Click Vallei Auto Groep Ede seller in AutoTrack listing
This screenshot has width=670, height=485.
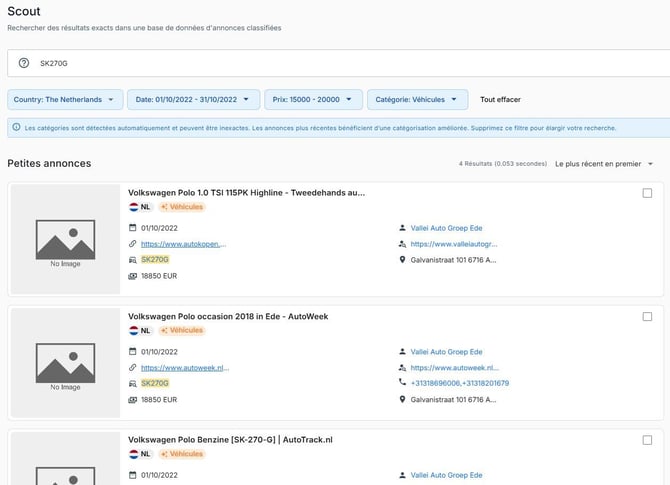click(x=447, y=475)
